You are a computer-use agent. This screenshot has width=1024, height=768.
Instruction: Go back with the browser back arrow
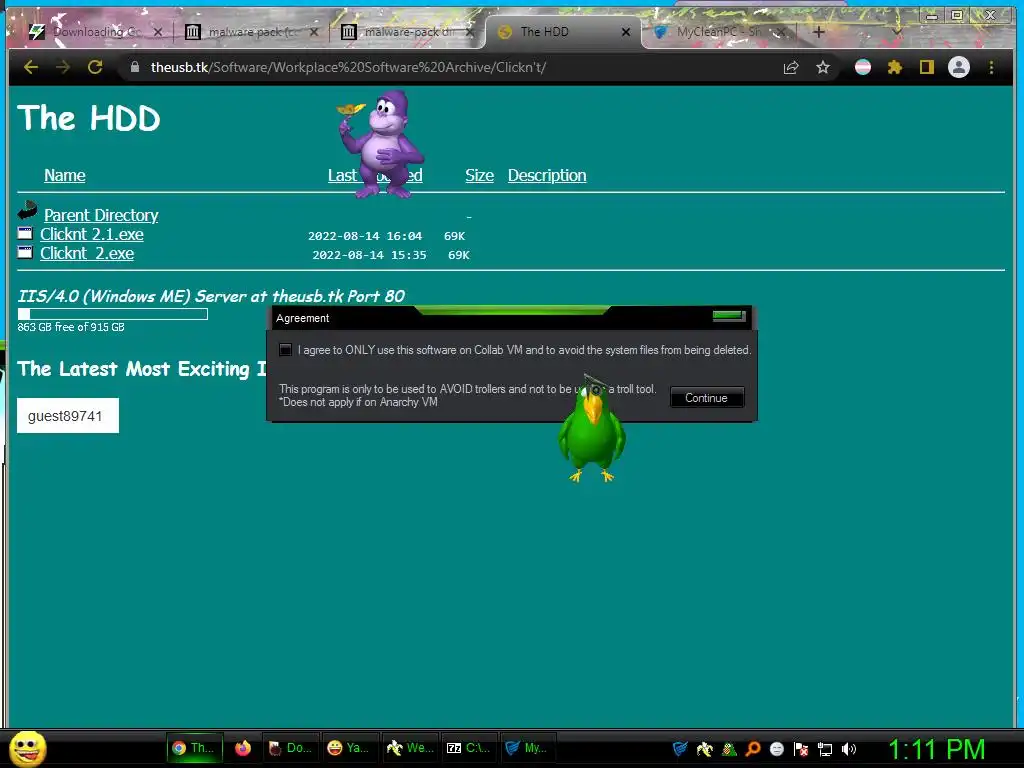[31, 67]
